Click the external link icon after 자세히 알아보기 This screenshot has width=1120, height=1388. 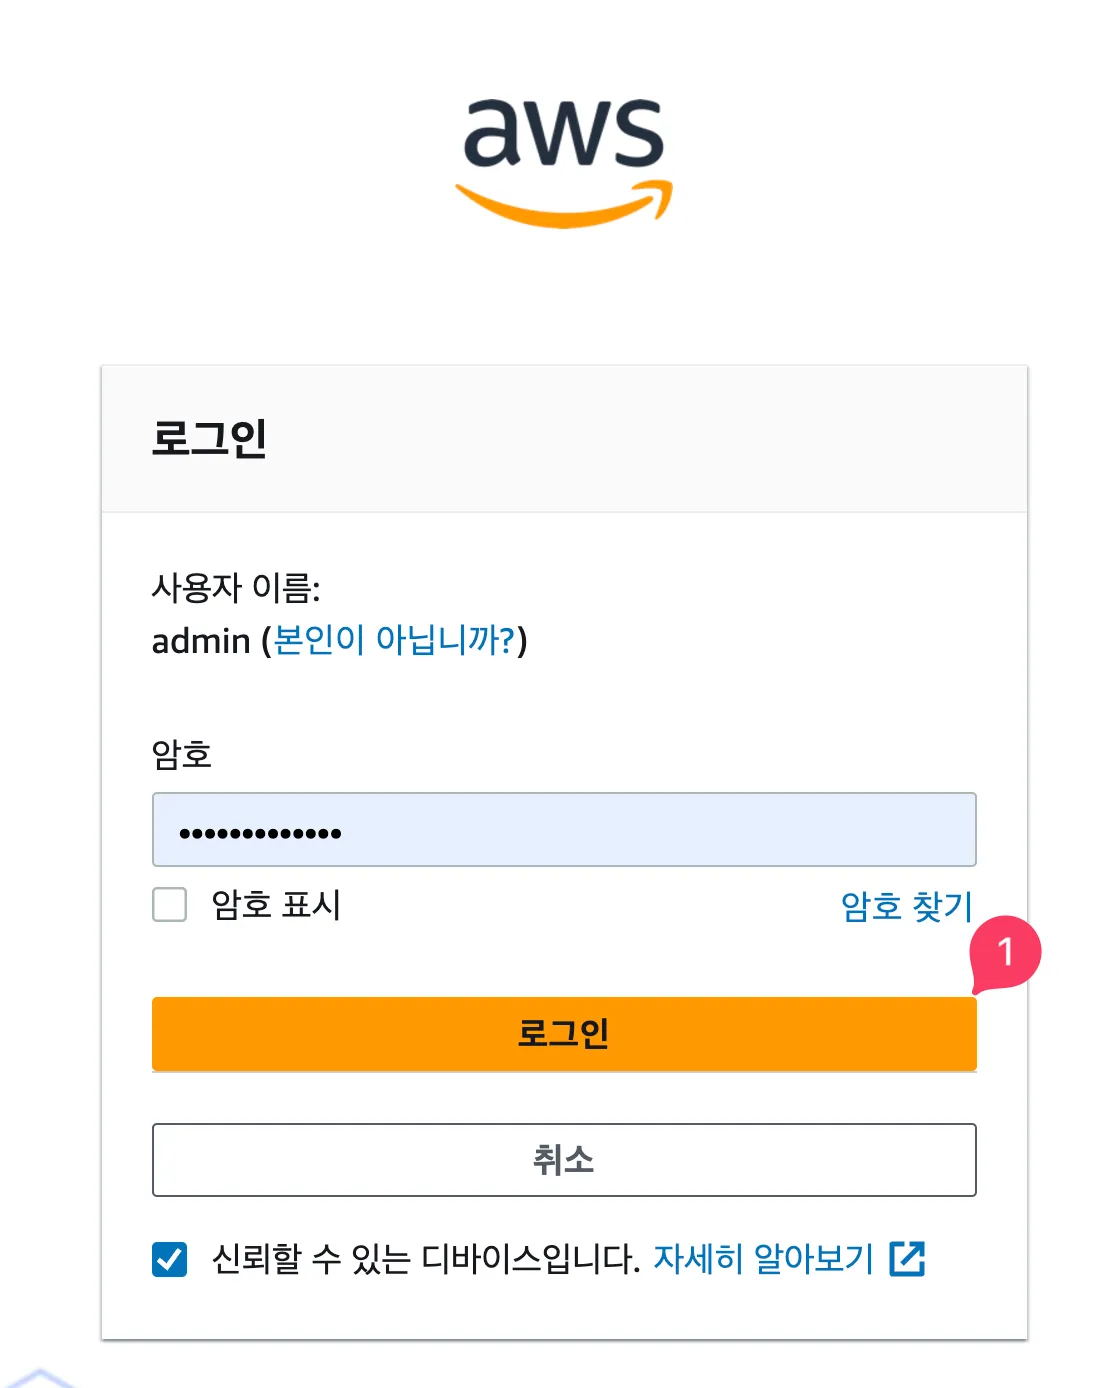coord(907,1258)
